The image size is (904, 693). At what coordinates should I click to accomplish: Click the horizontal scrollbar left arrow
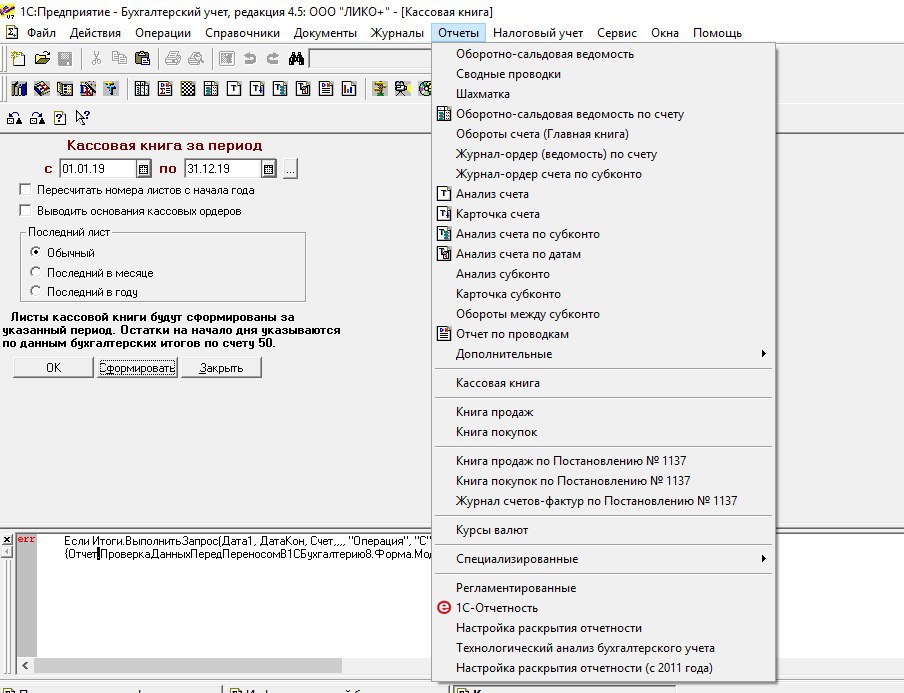[x=25, y=665]
